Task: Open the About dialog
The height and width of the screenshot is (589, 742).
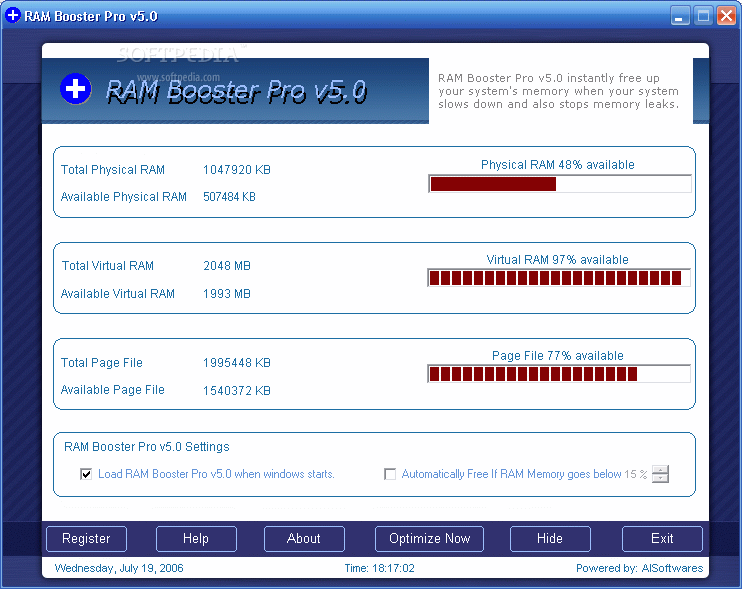Action: point(304,539)
